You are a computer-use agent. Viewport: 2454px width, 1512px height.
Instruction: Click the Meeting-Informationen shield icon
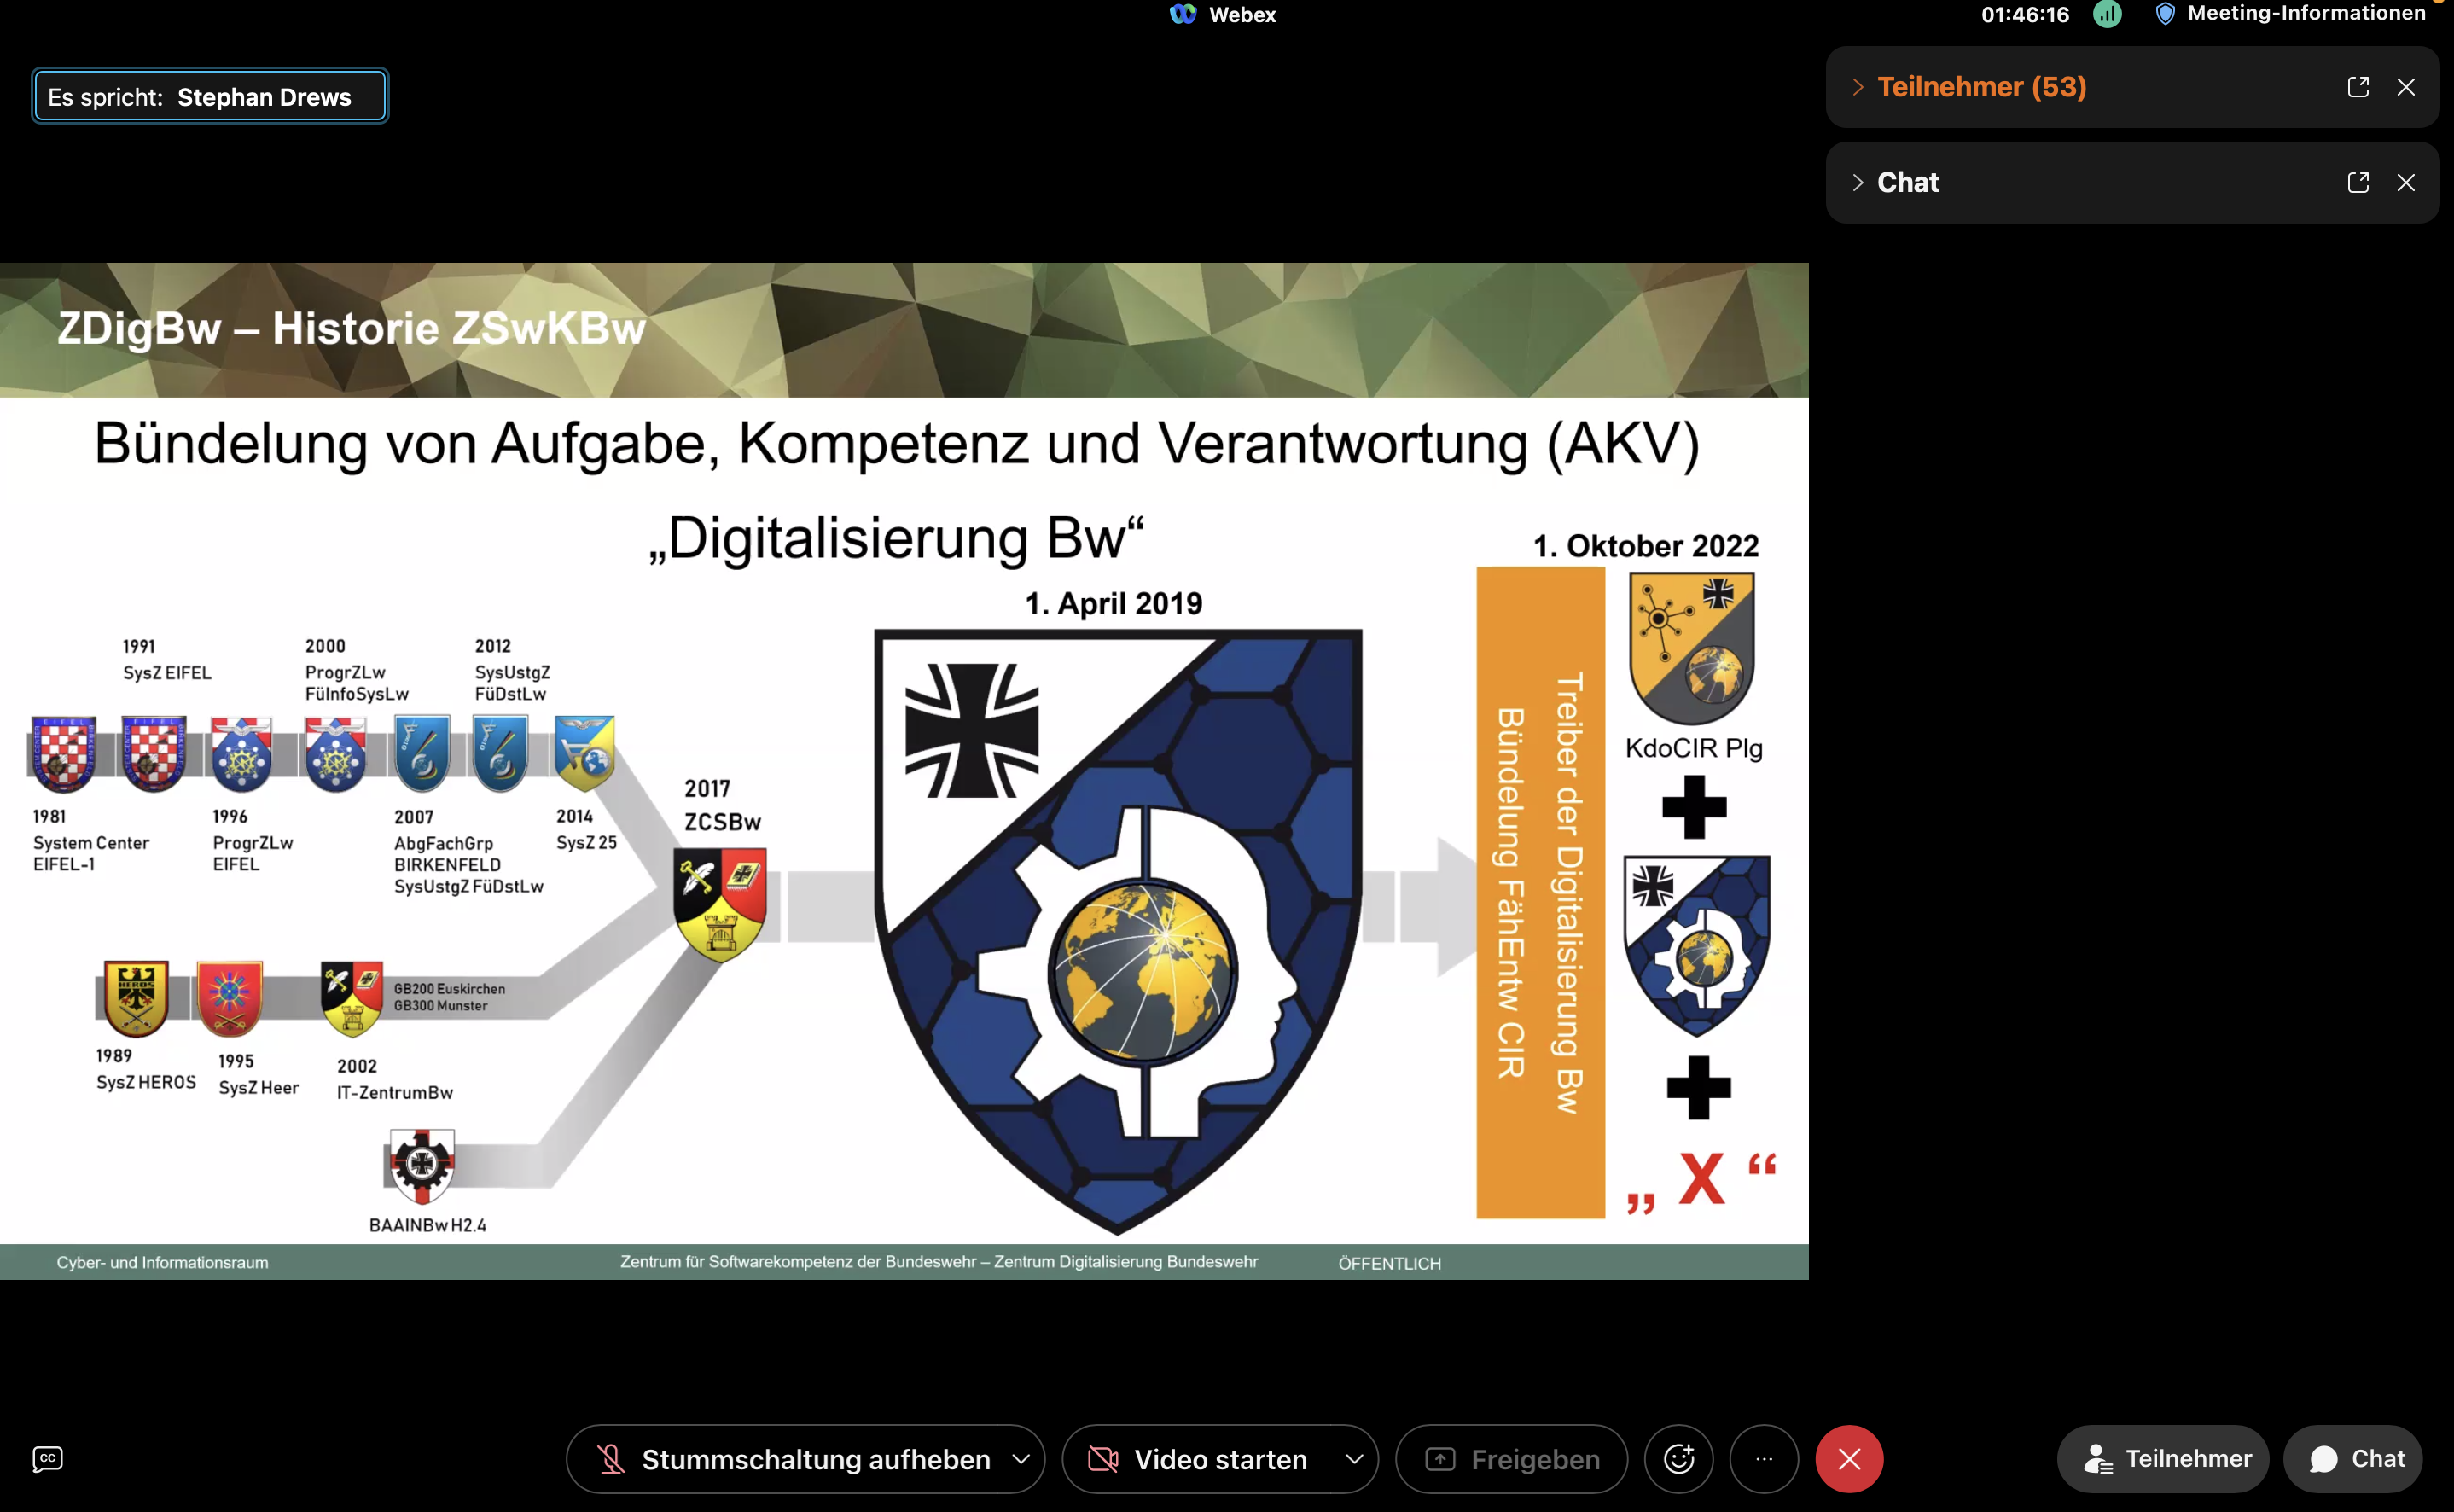pyautogui.click(x=2164, y=14)
